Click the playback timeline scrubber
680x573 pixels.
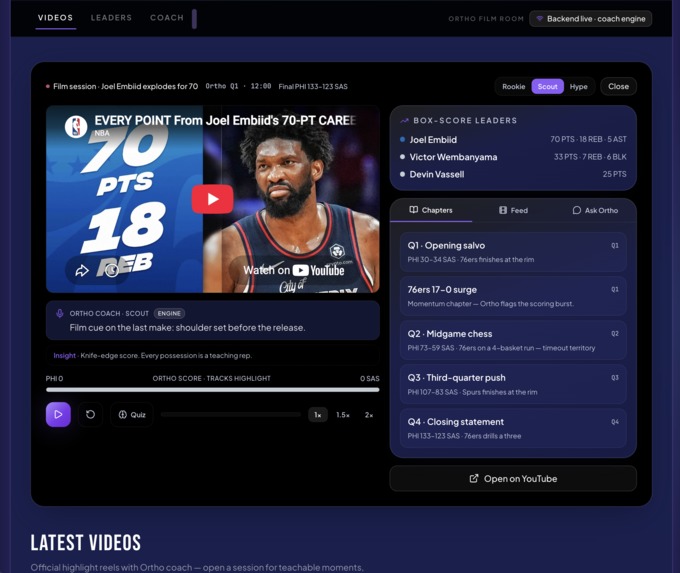[231, 415]
